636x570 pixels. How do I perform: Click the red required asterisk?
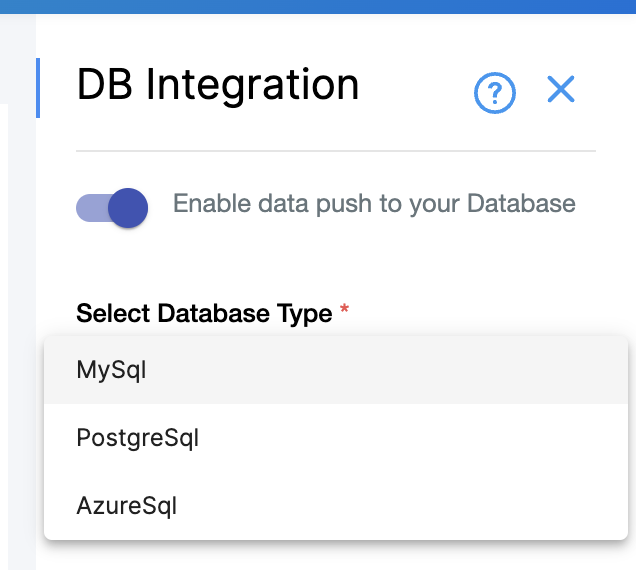[x=345, y=311]
